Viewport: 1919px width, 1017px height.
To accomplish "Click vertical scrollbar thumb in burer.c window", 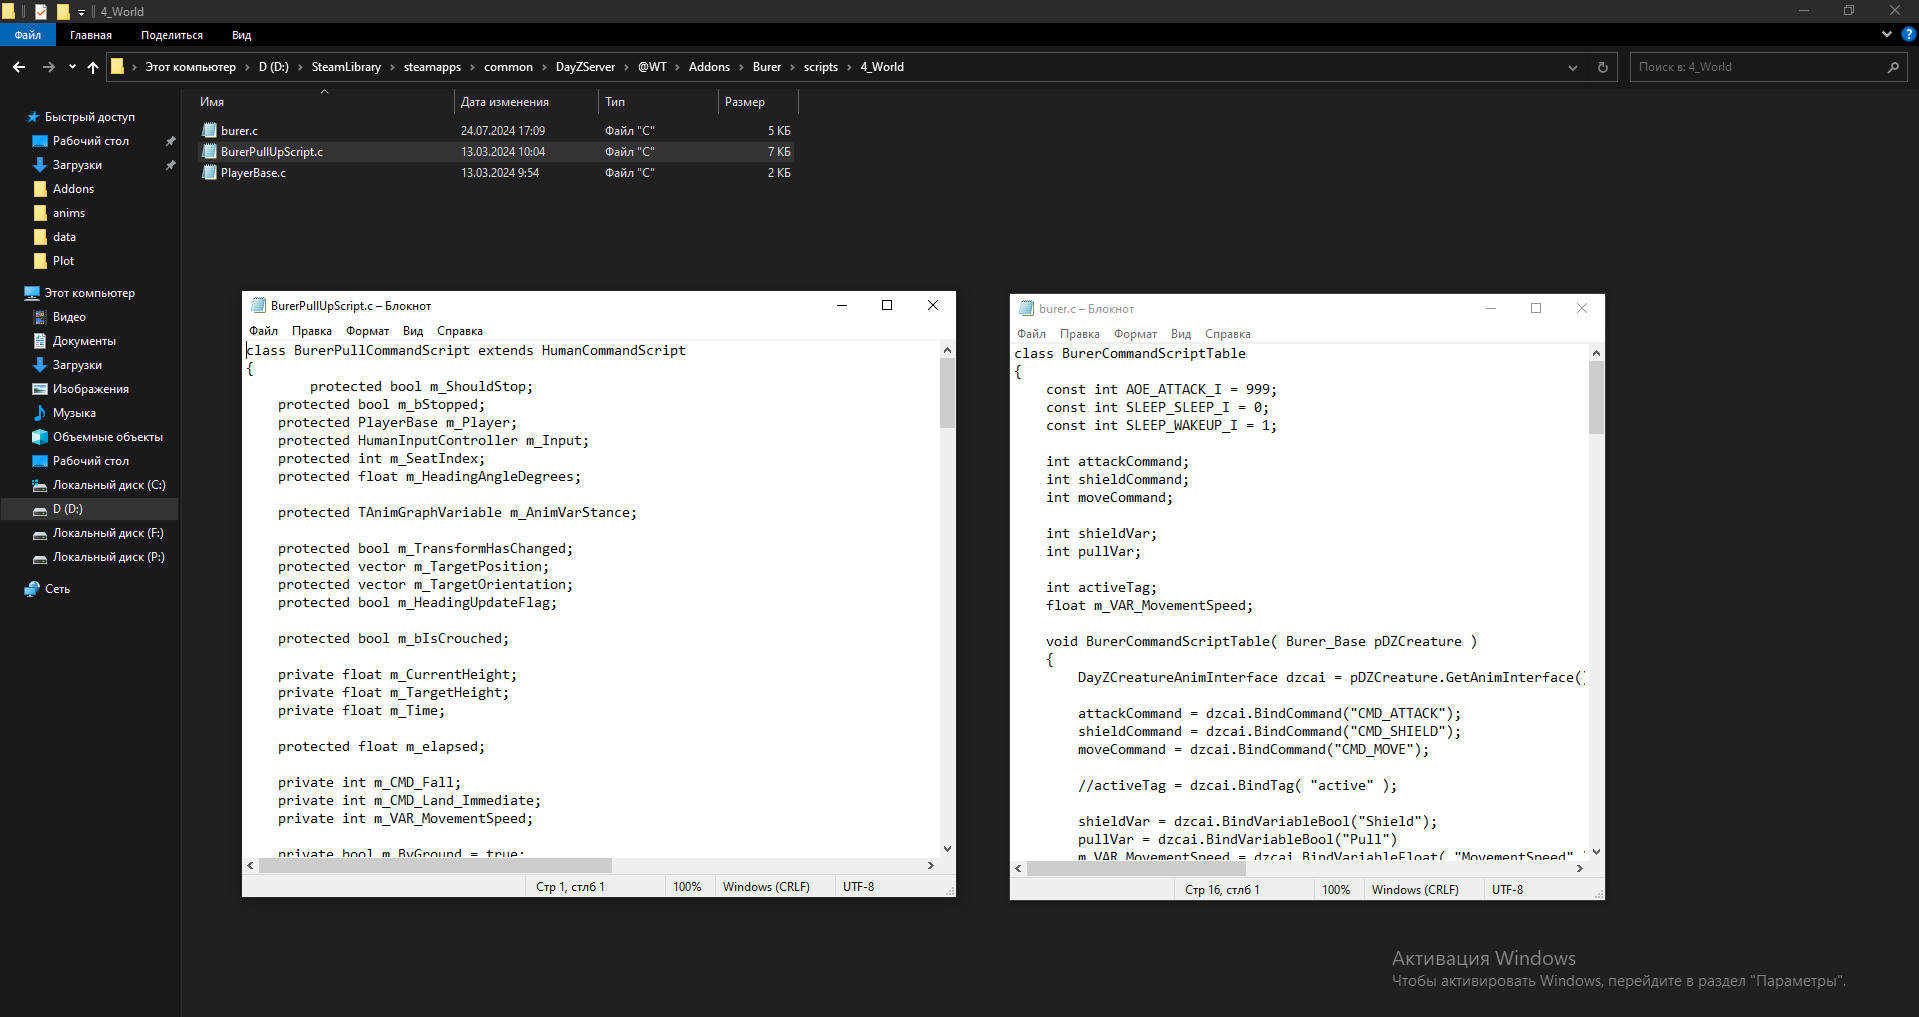I will click(1596, 398).
